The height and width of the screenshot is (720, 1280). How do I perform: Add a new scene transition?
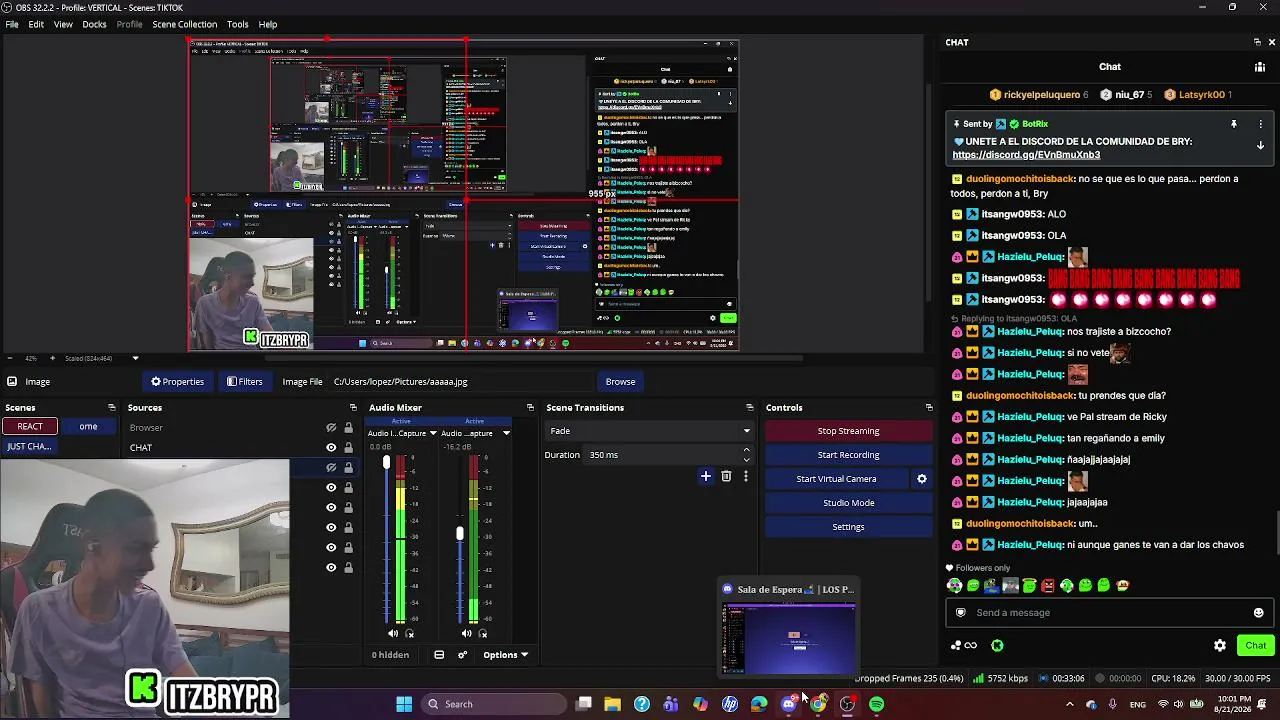pos(705,477)
